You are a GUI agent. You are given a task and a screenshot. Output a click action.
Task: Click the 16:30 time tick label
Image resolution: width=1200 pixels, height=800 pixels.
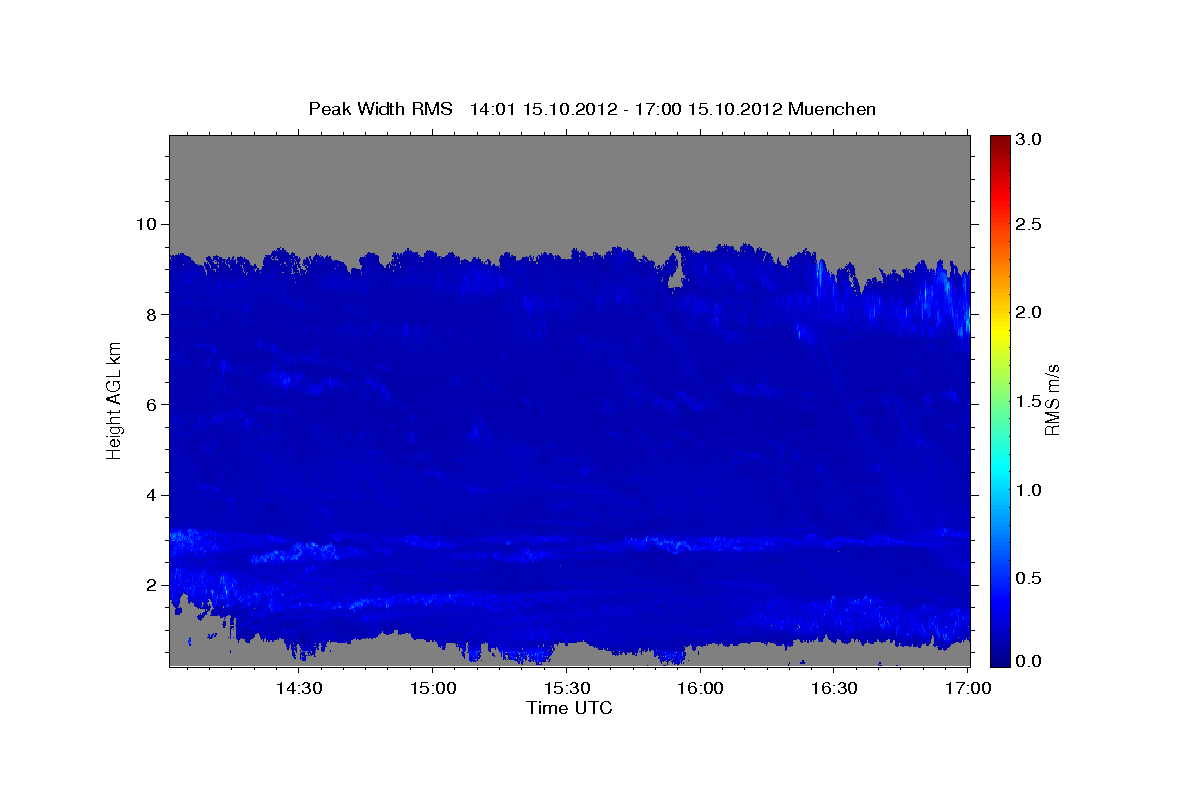tap(834, 688)
